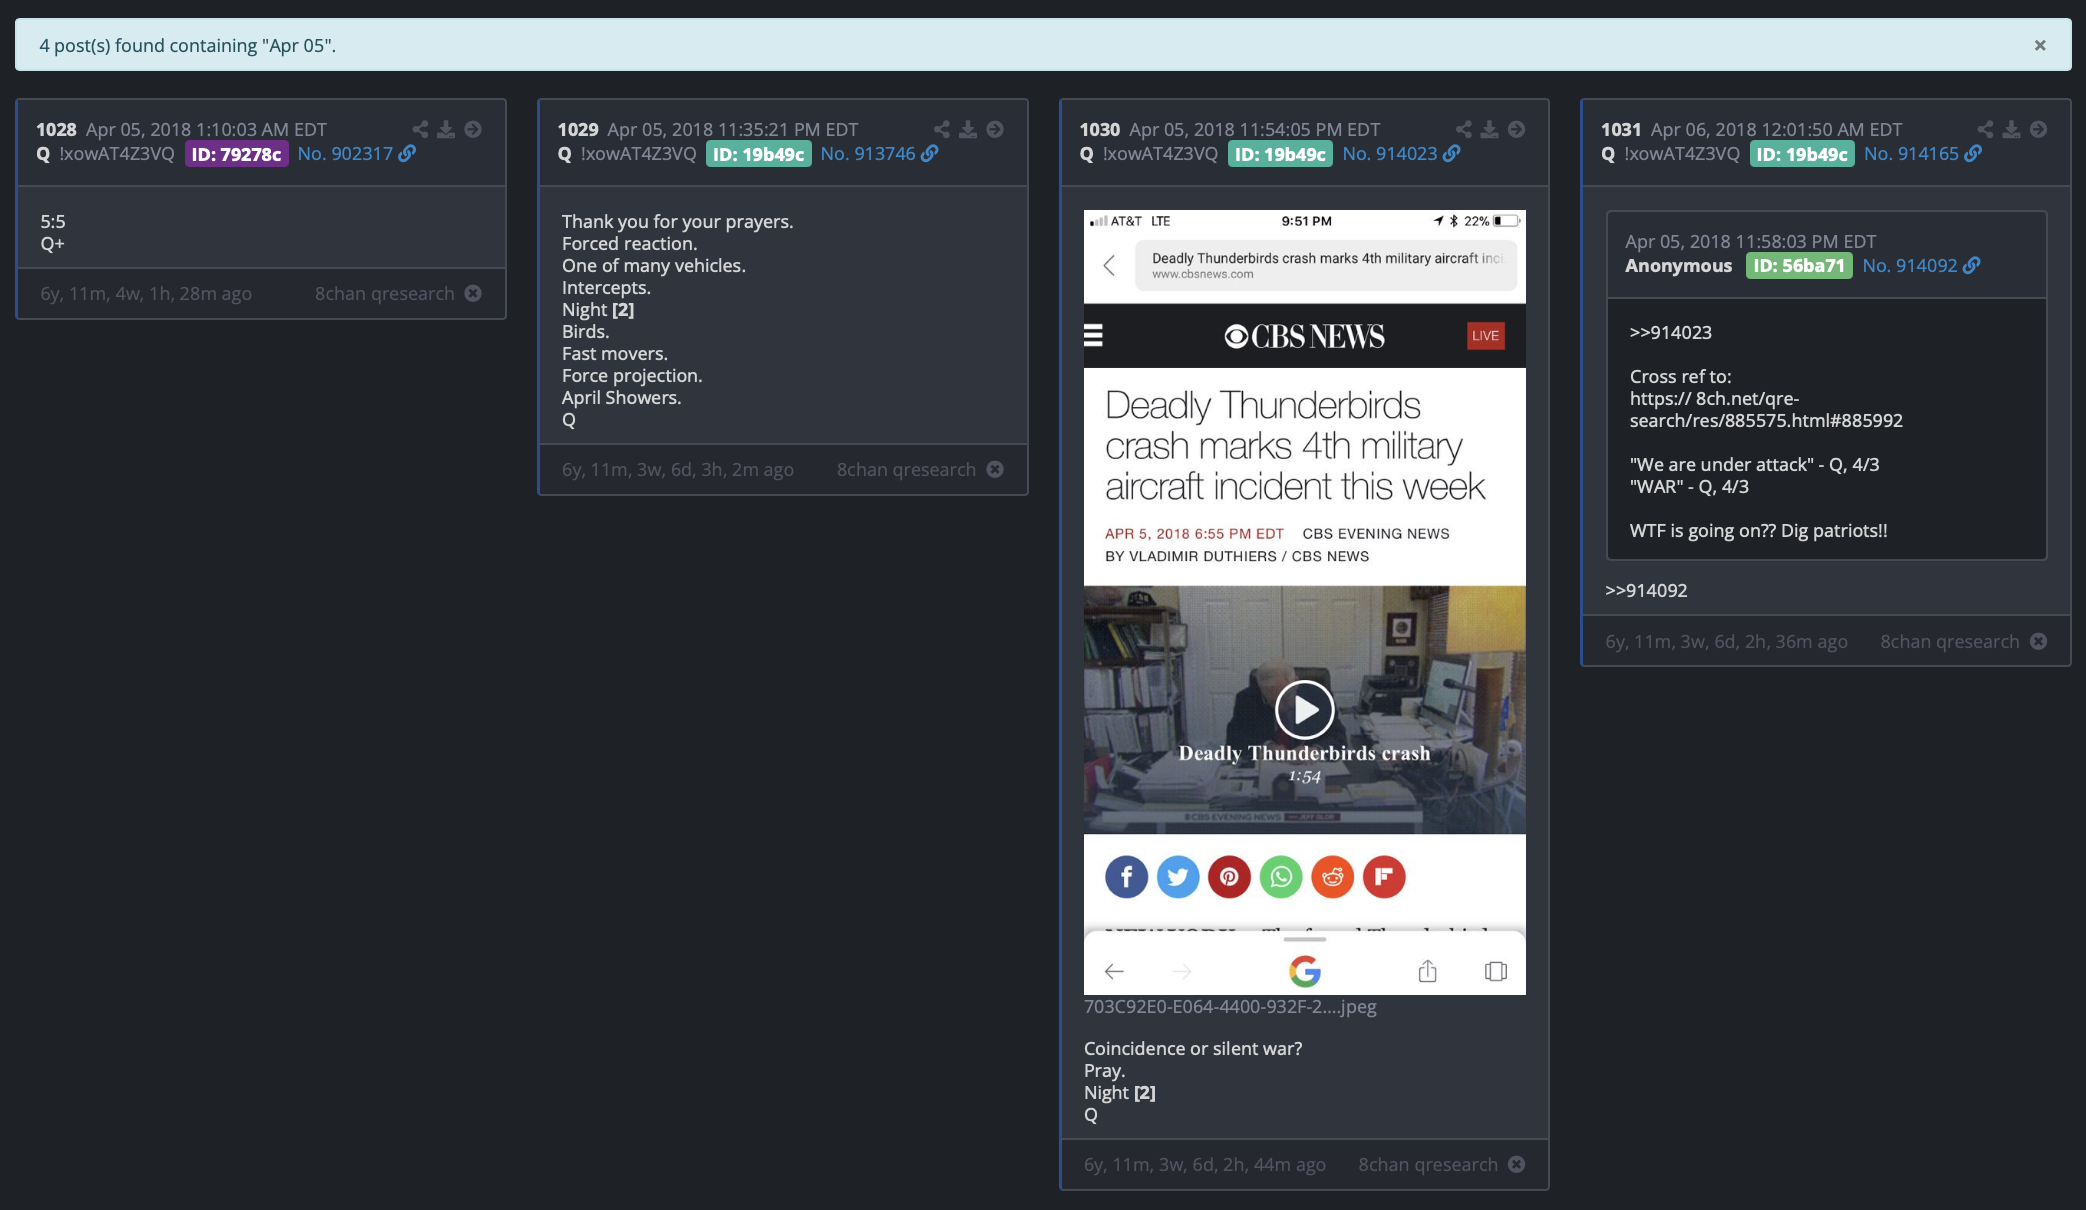Click the Reddit share icon in screenshot
Viewport: 2086px width, 1210px height.
coord(1333,877)
